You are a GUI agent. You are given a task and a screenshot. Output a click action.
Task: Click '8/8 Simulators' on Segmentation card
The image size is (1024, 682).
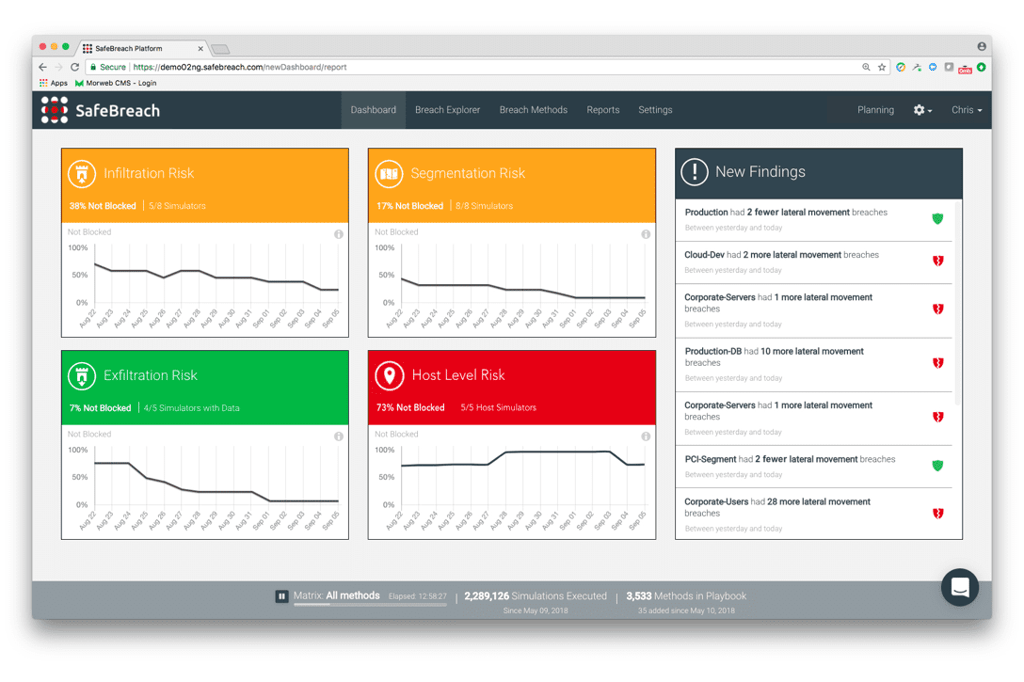click(484, 206)
